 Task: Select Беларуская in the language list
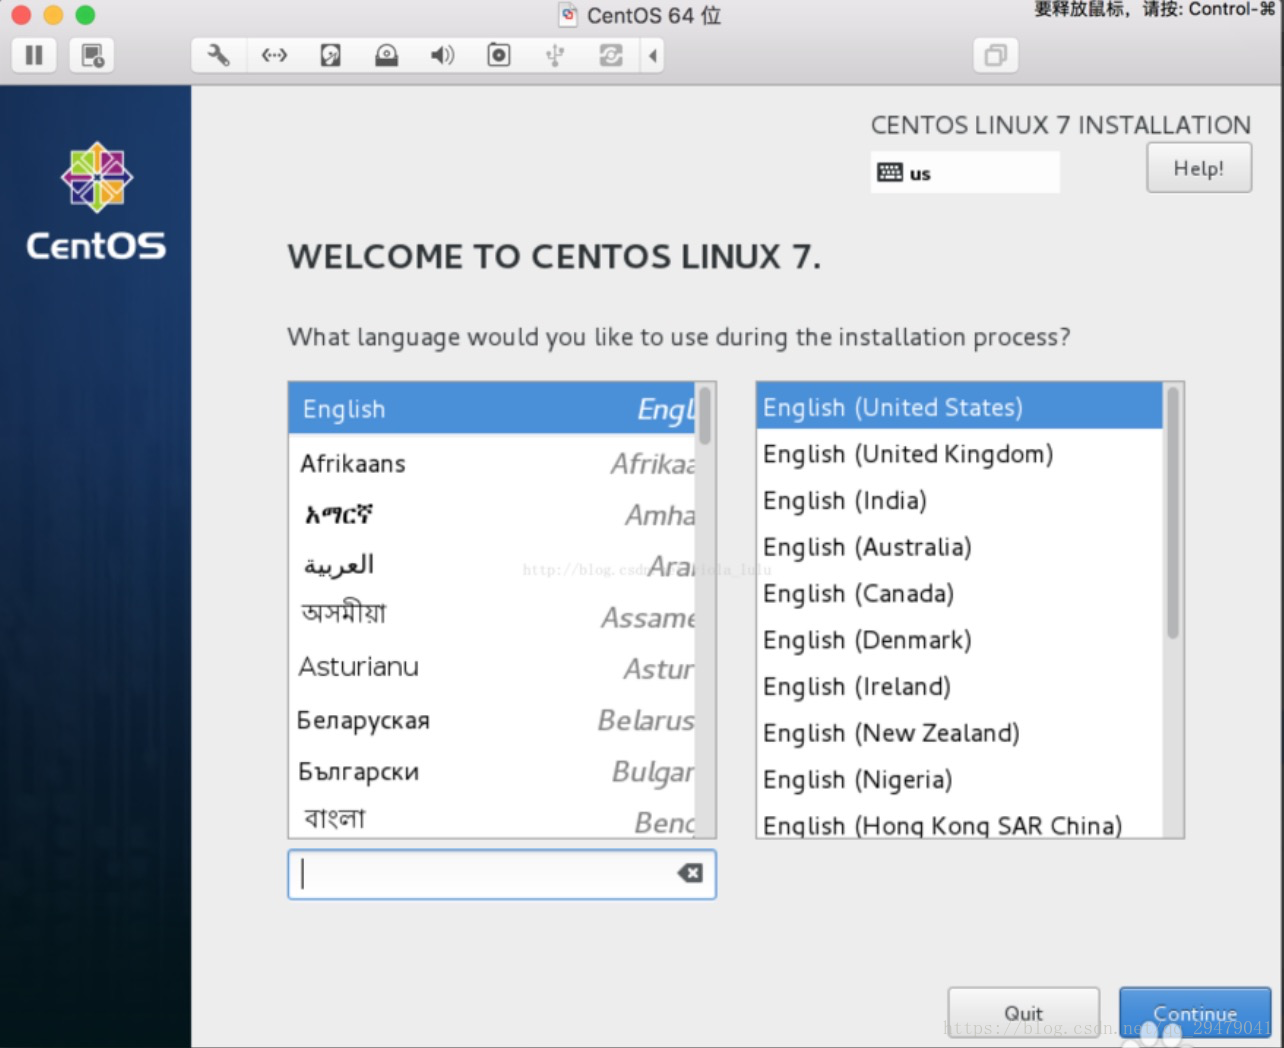pos(492,720)
